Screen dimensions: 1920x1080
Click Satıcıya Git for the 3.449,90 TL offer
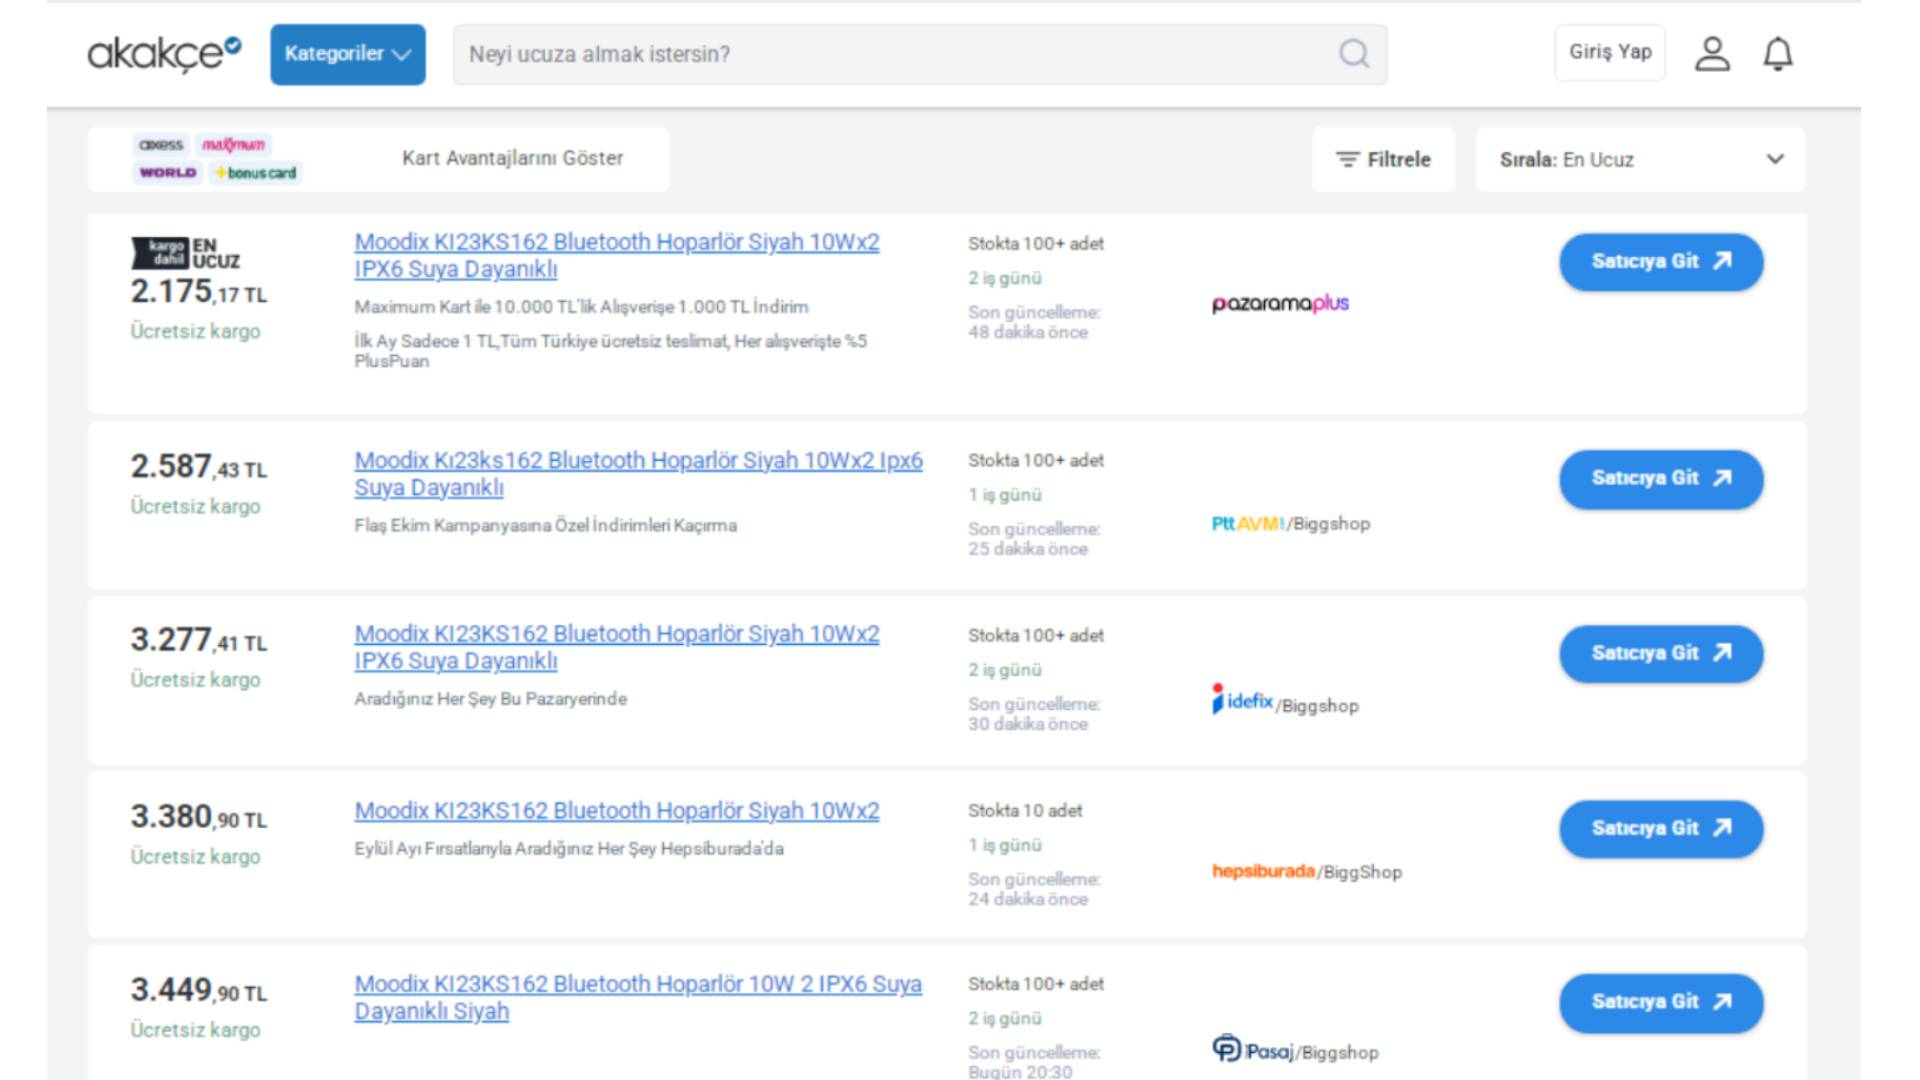1660,1002
